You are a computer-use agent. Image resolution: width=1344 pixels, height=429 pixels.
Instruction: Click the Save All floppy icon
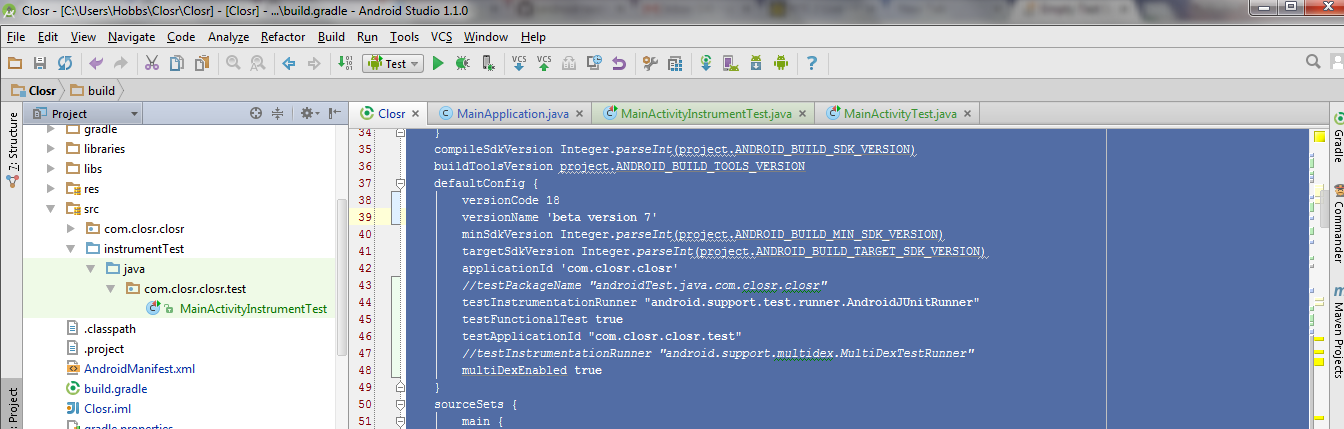point(40,63)
